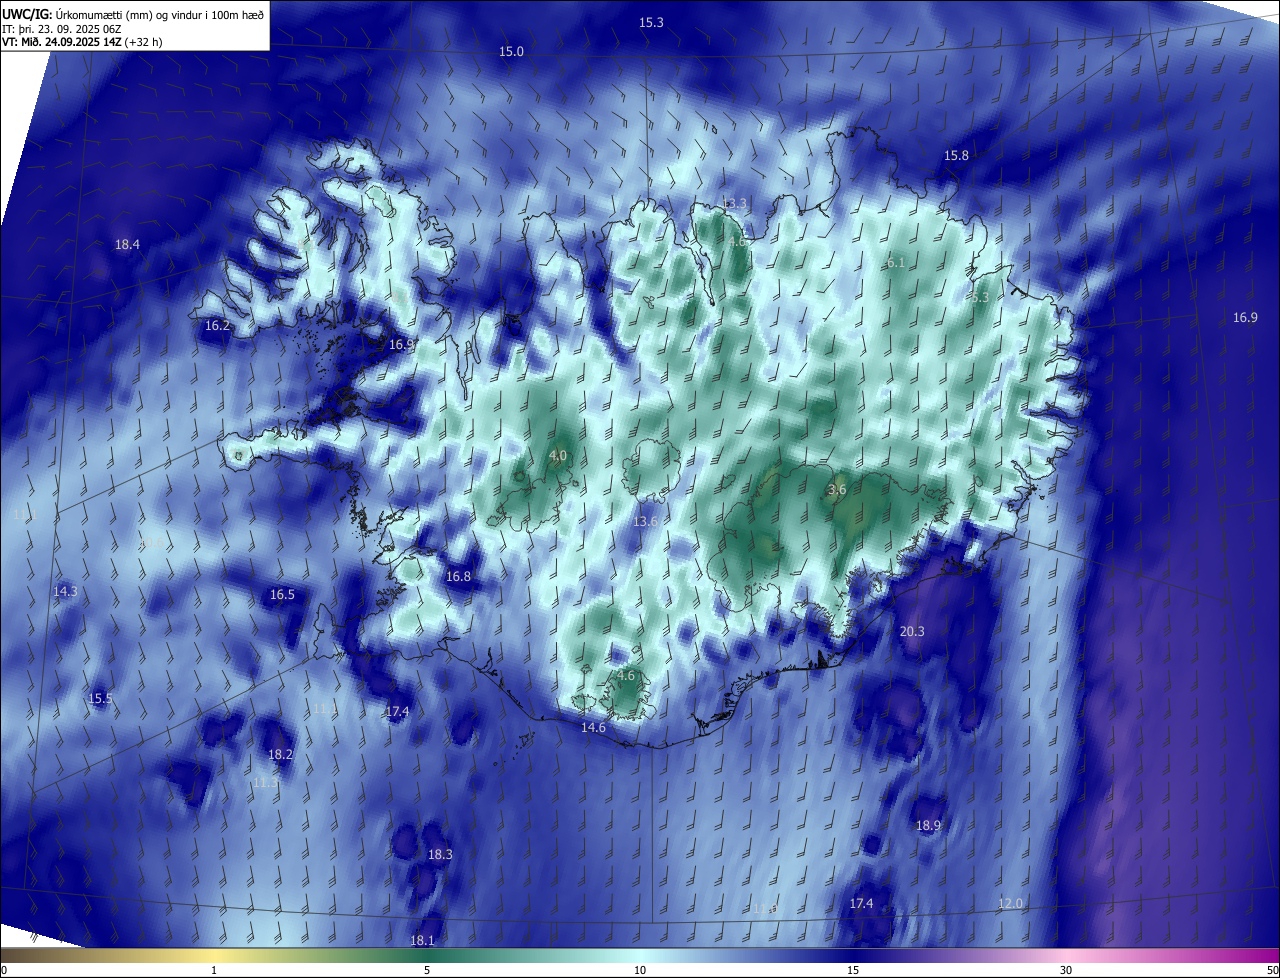1280x978 pixels.
Task: Click the map value label 18.9
Action: 928,826
